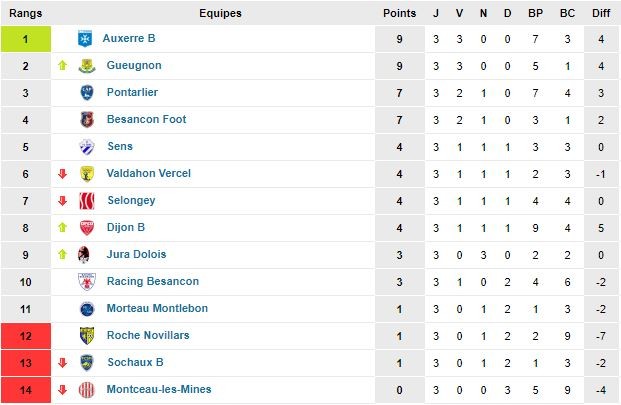This screenshot has width=621, height=405.
Task: Open the Roche Novillars team link
Action: point(148,335)
